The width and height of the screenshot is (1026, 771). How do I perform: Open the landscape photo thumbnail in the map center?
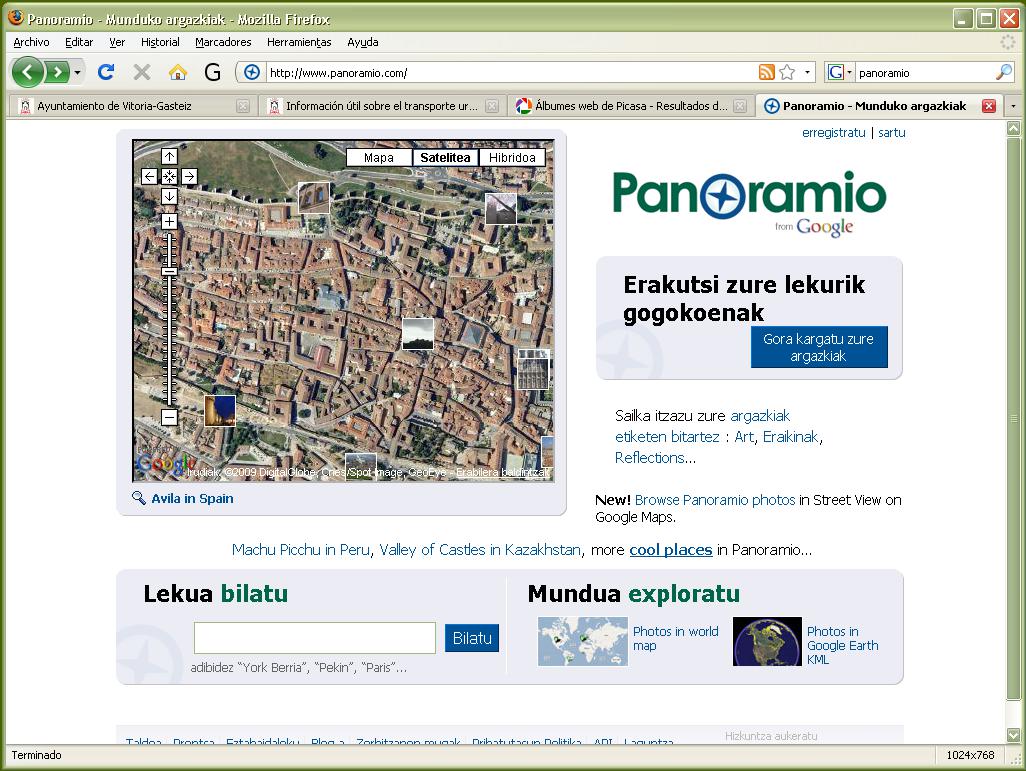pos(417,334)
